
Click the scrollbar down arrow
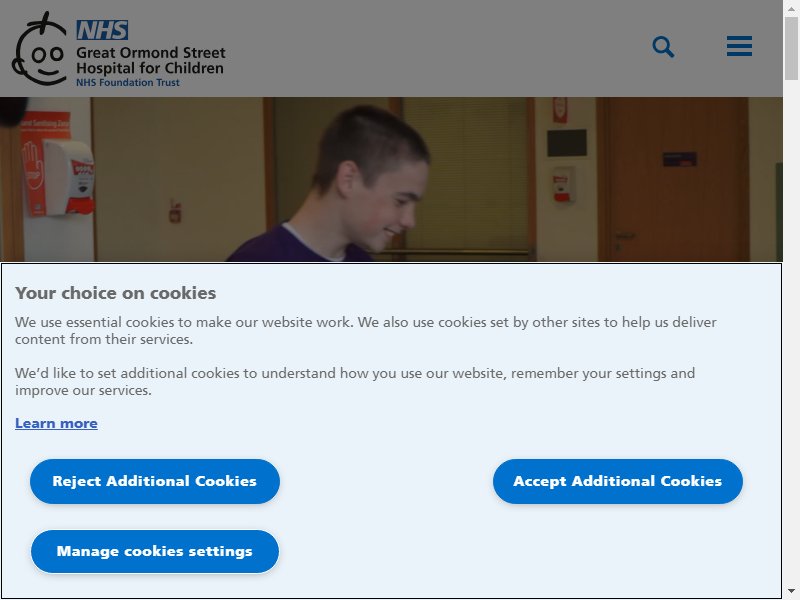click(x=791, y=592)
